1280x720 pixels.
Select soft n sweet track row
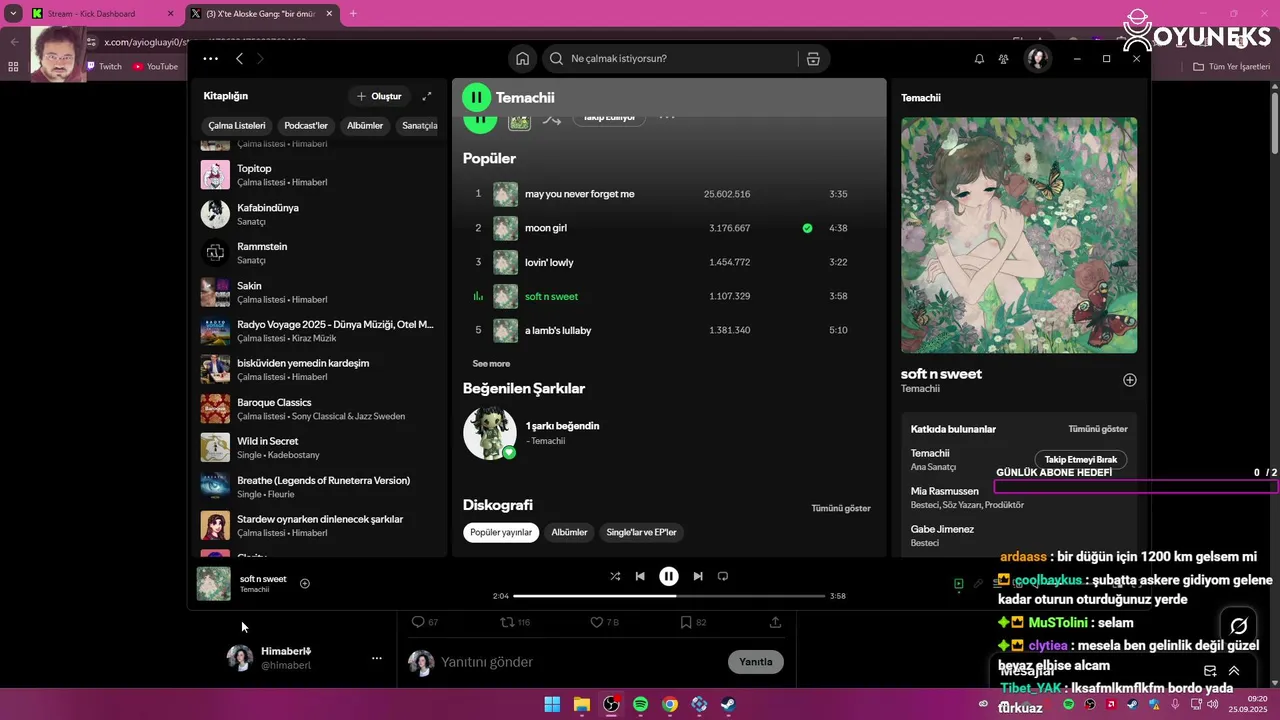[x=667, y=296]
